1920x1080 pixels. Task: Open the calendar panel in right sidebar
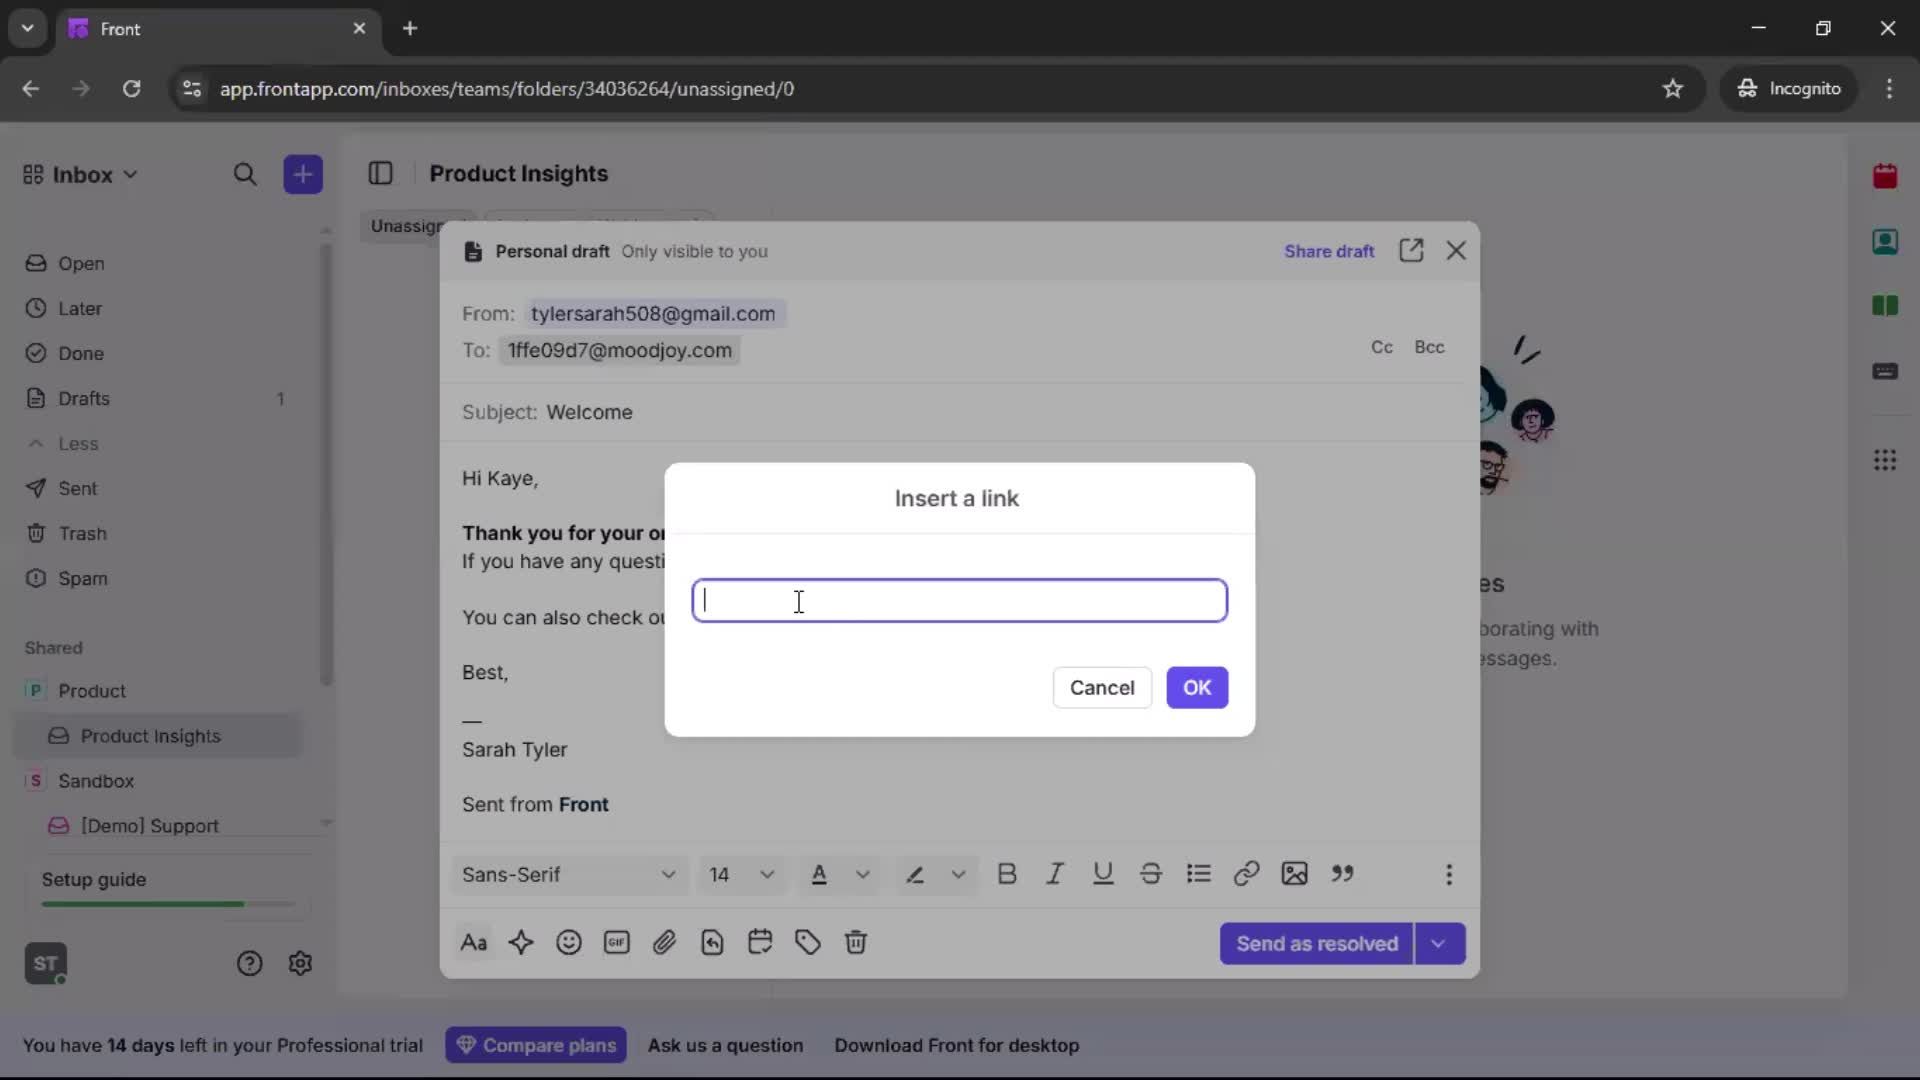[x=1886, y=176]
